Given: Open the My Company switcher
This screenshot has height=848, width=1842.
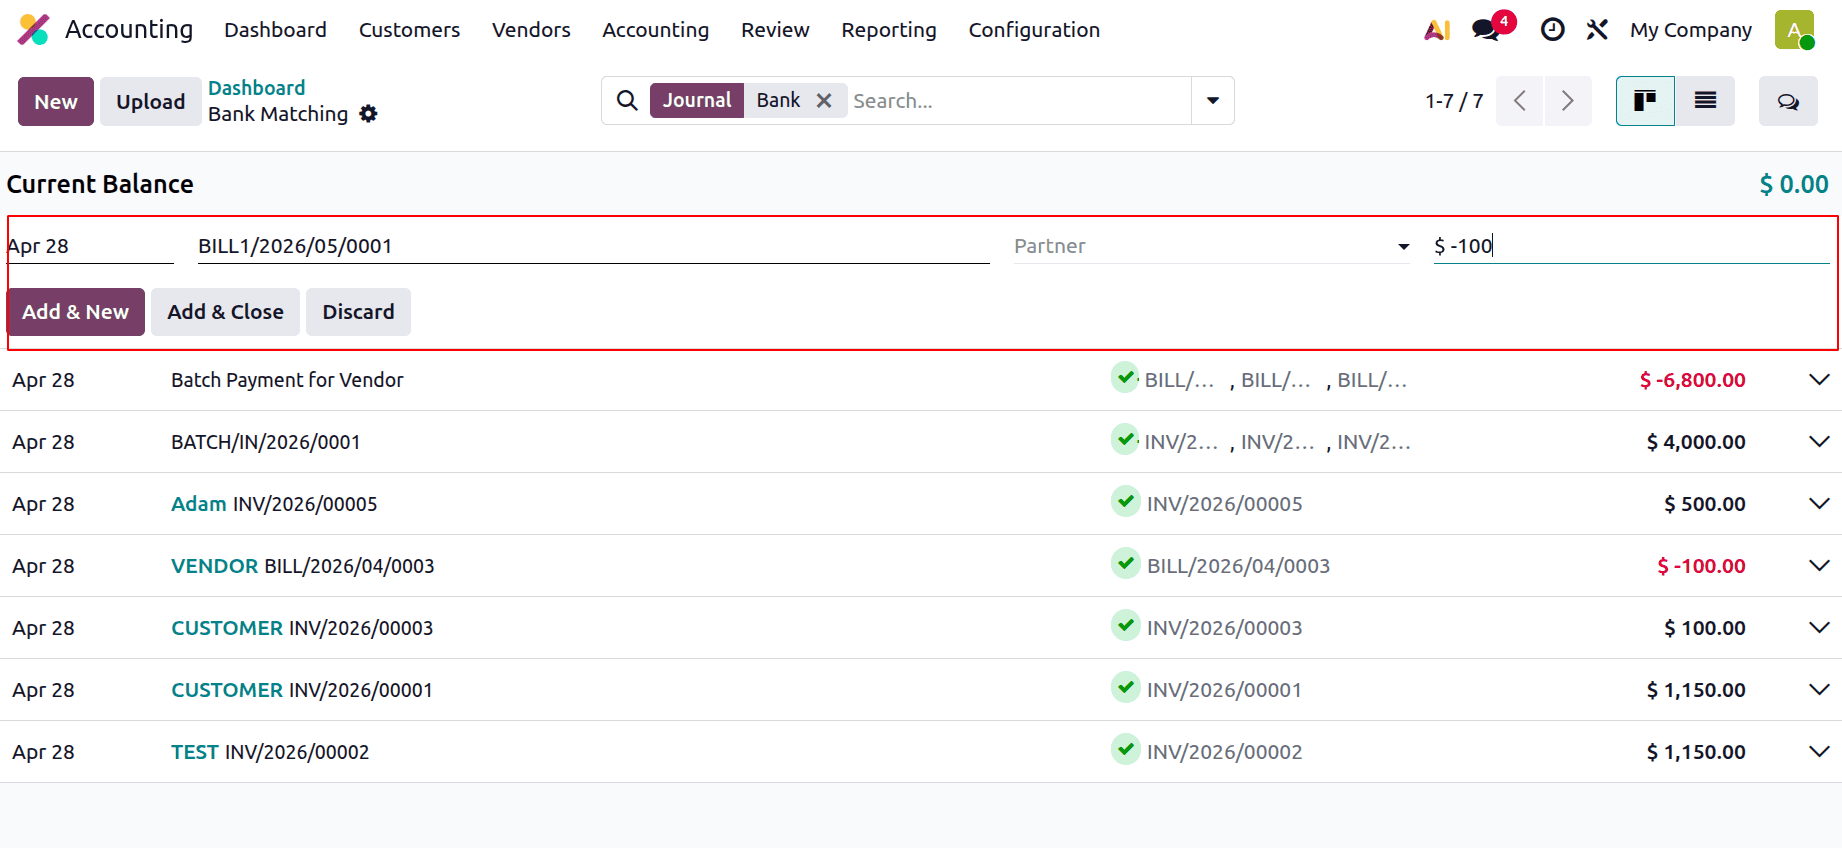Looking at the screenshot, I should (1690, 30).
